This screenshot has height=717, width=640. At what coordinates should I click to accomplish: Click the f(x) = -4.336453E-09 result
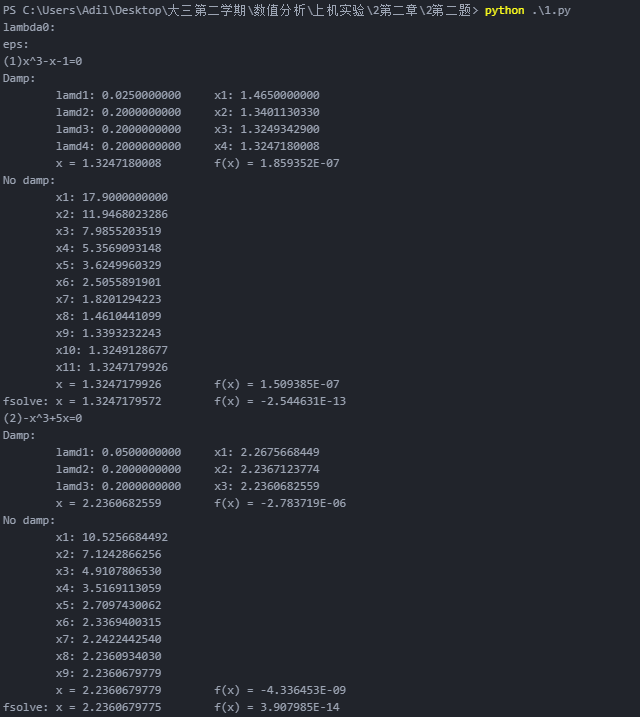tap(280, 690)
